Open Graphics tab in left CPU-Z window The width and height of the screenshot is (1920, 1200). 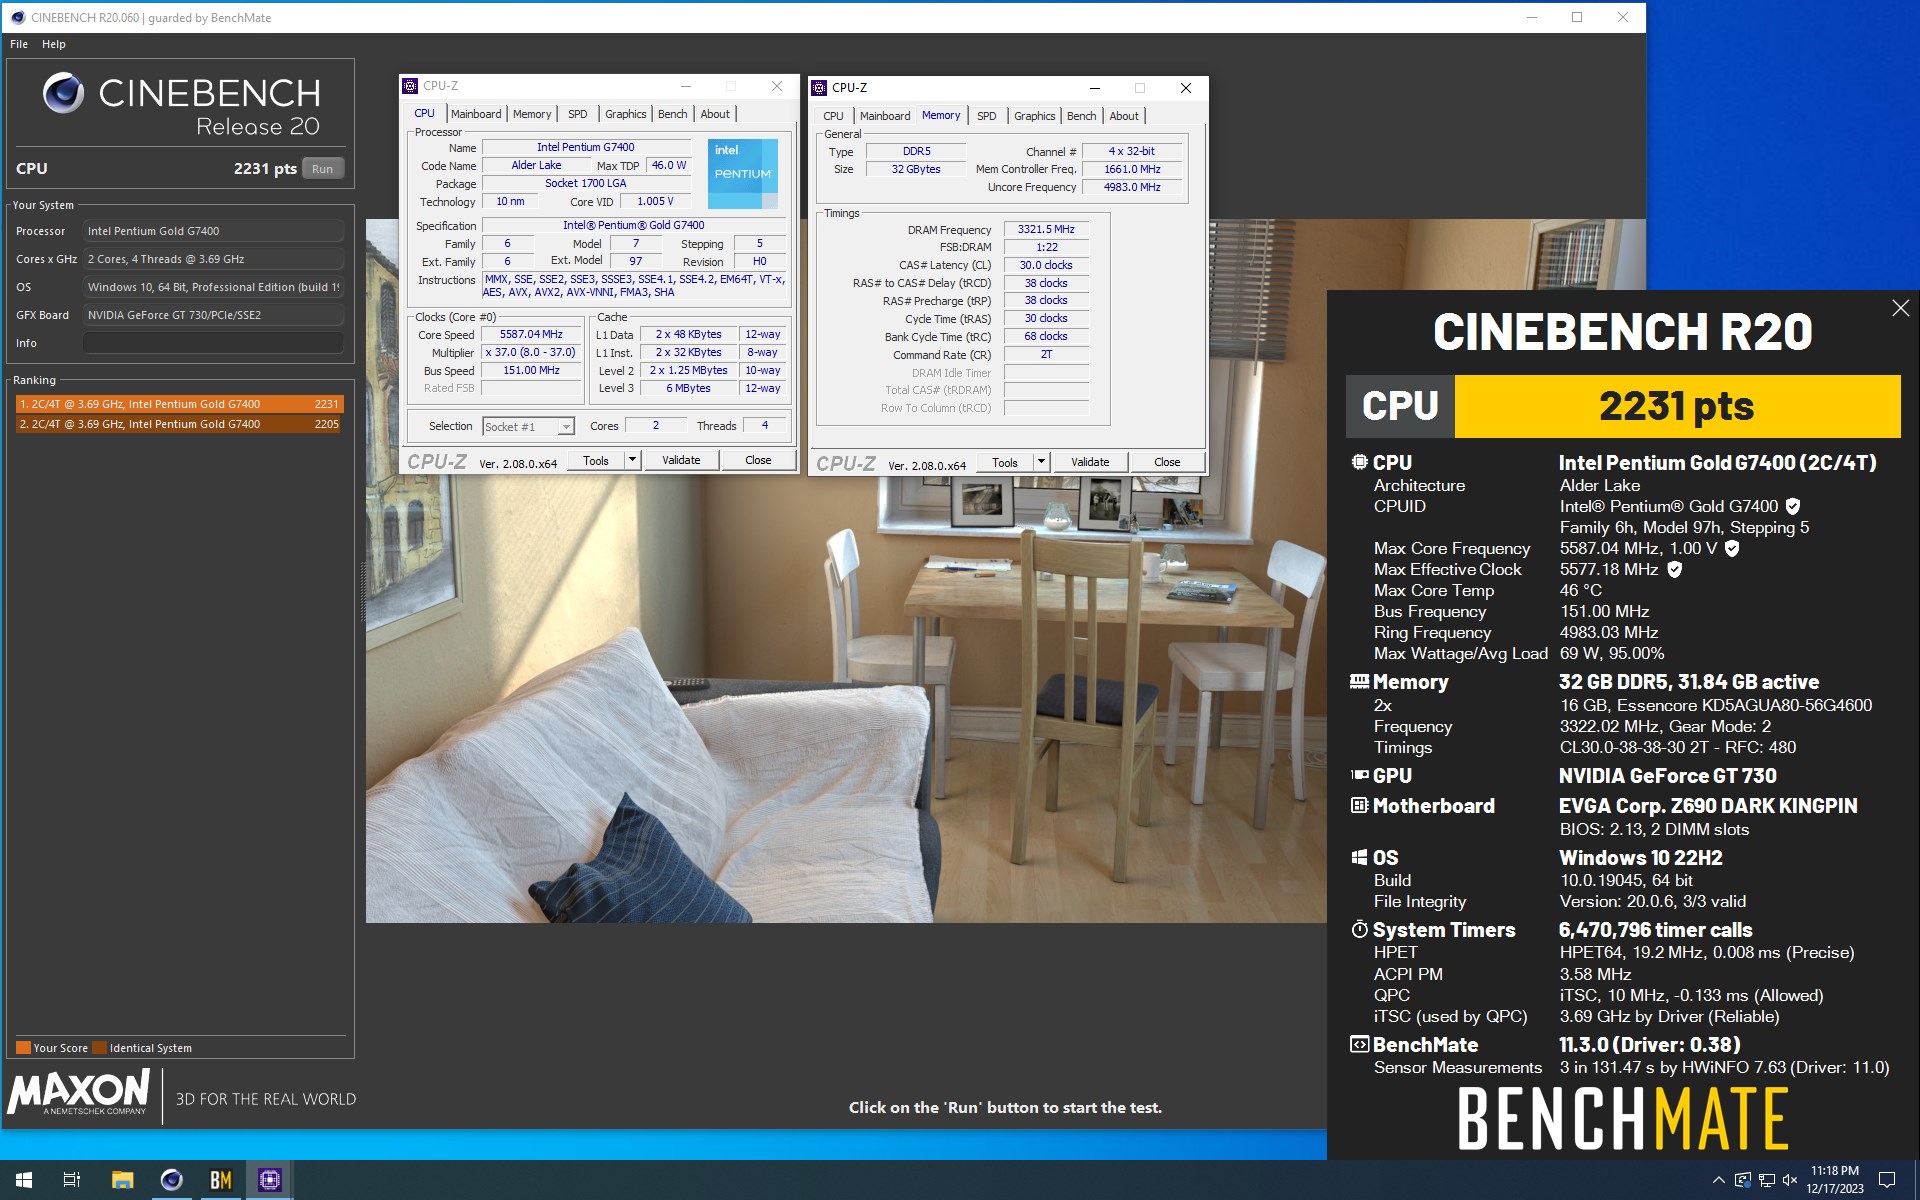point(626,114)
